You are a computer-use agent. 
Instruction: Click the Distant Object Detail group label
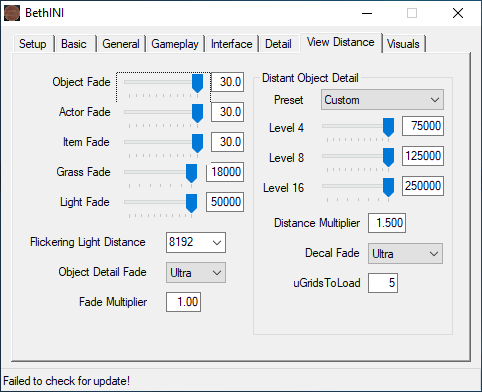point(310,78)
